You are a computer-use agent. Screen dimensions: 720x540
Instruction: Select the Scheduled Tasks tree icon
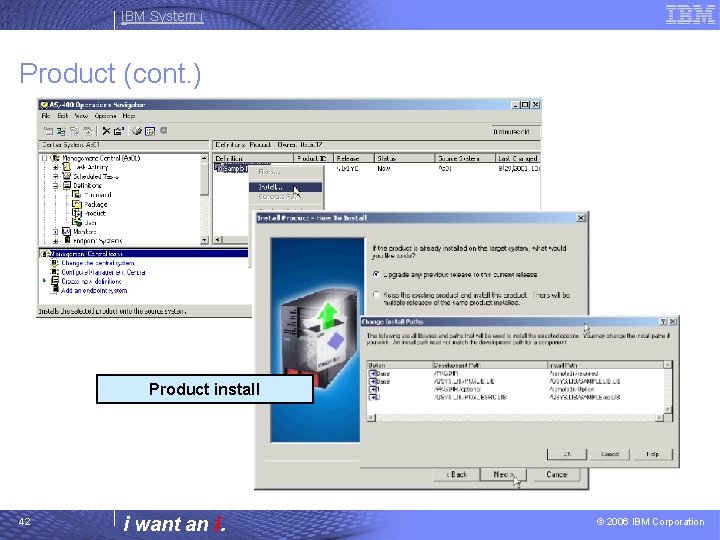coord(67,176)
